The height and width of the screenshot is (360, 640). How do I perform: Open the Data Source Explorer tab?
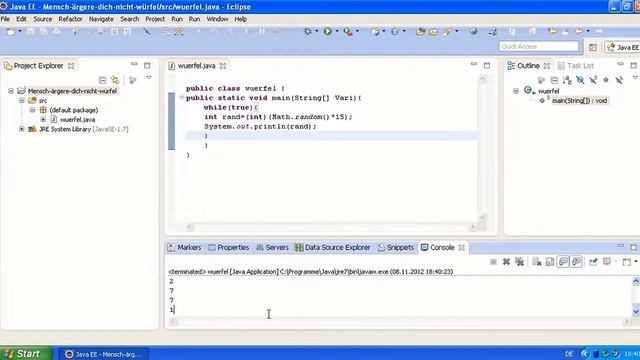[333, 247]
